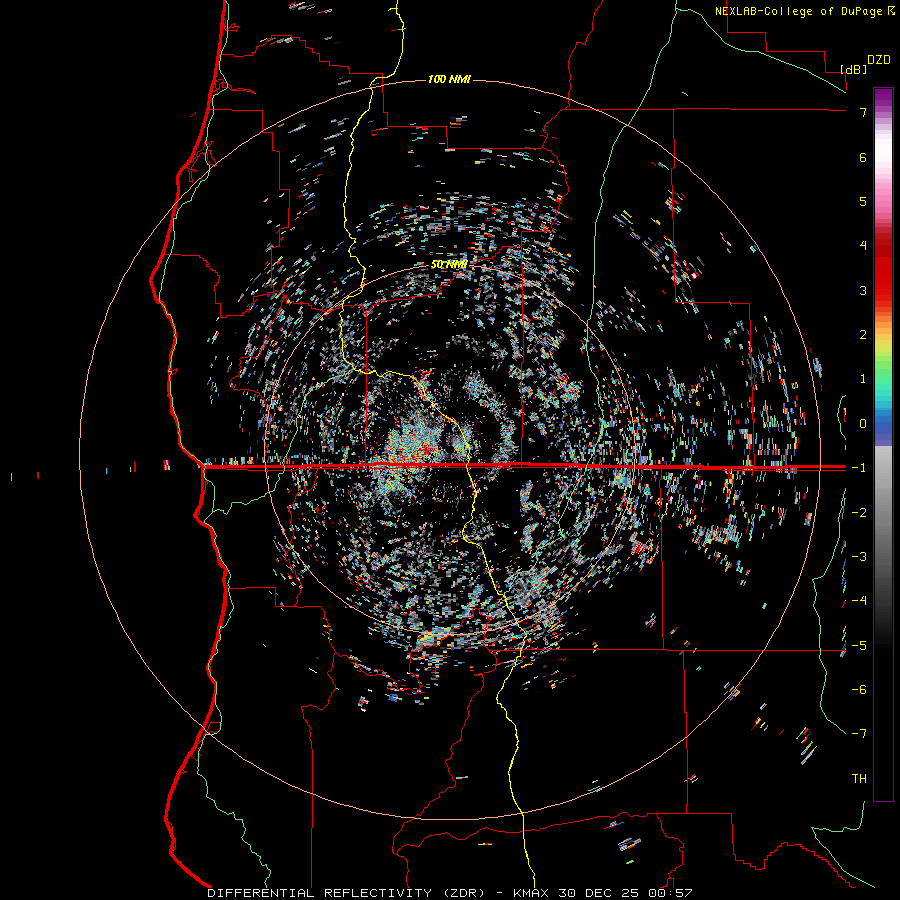This screenshot has height=900, width=900.
Task: Click the TH threshold label
Action: (859, 779)
